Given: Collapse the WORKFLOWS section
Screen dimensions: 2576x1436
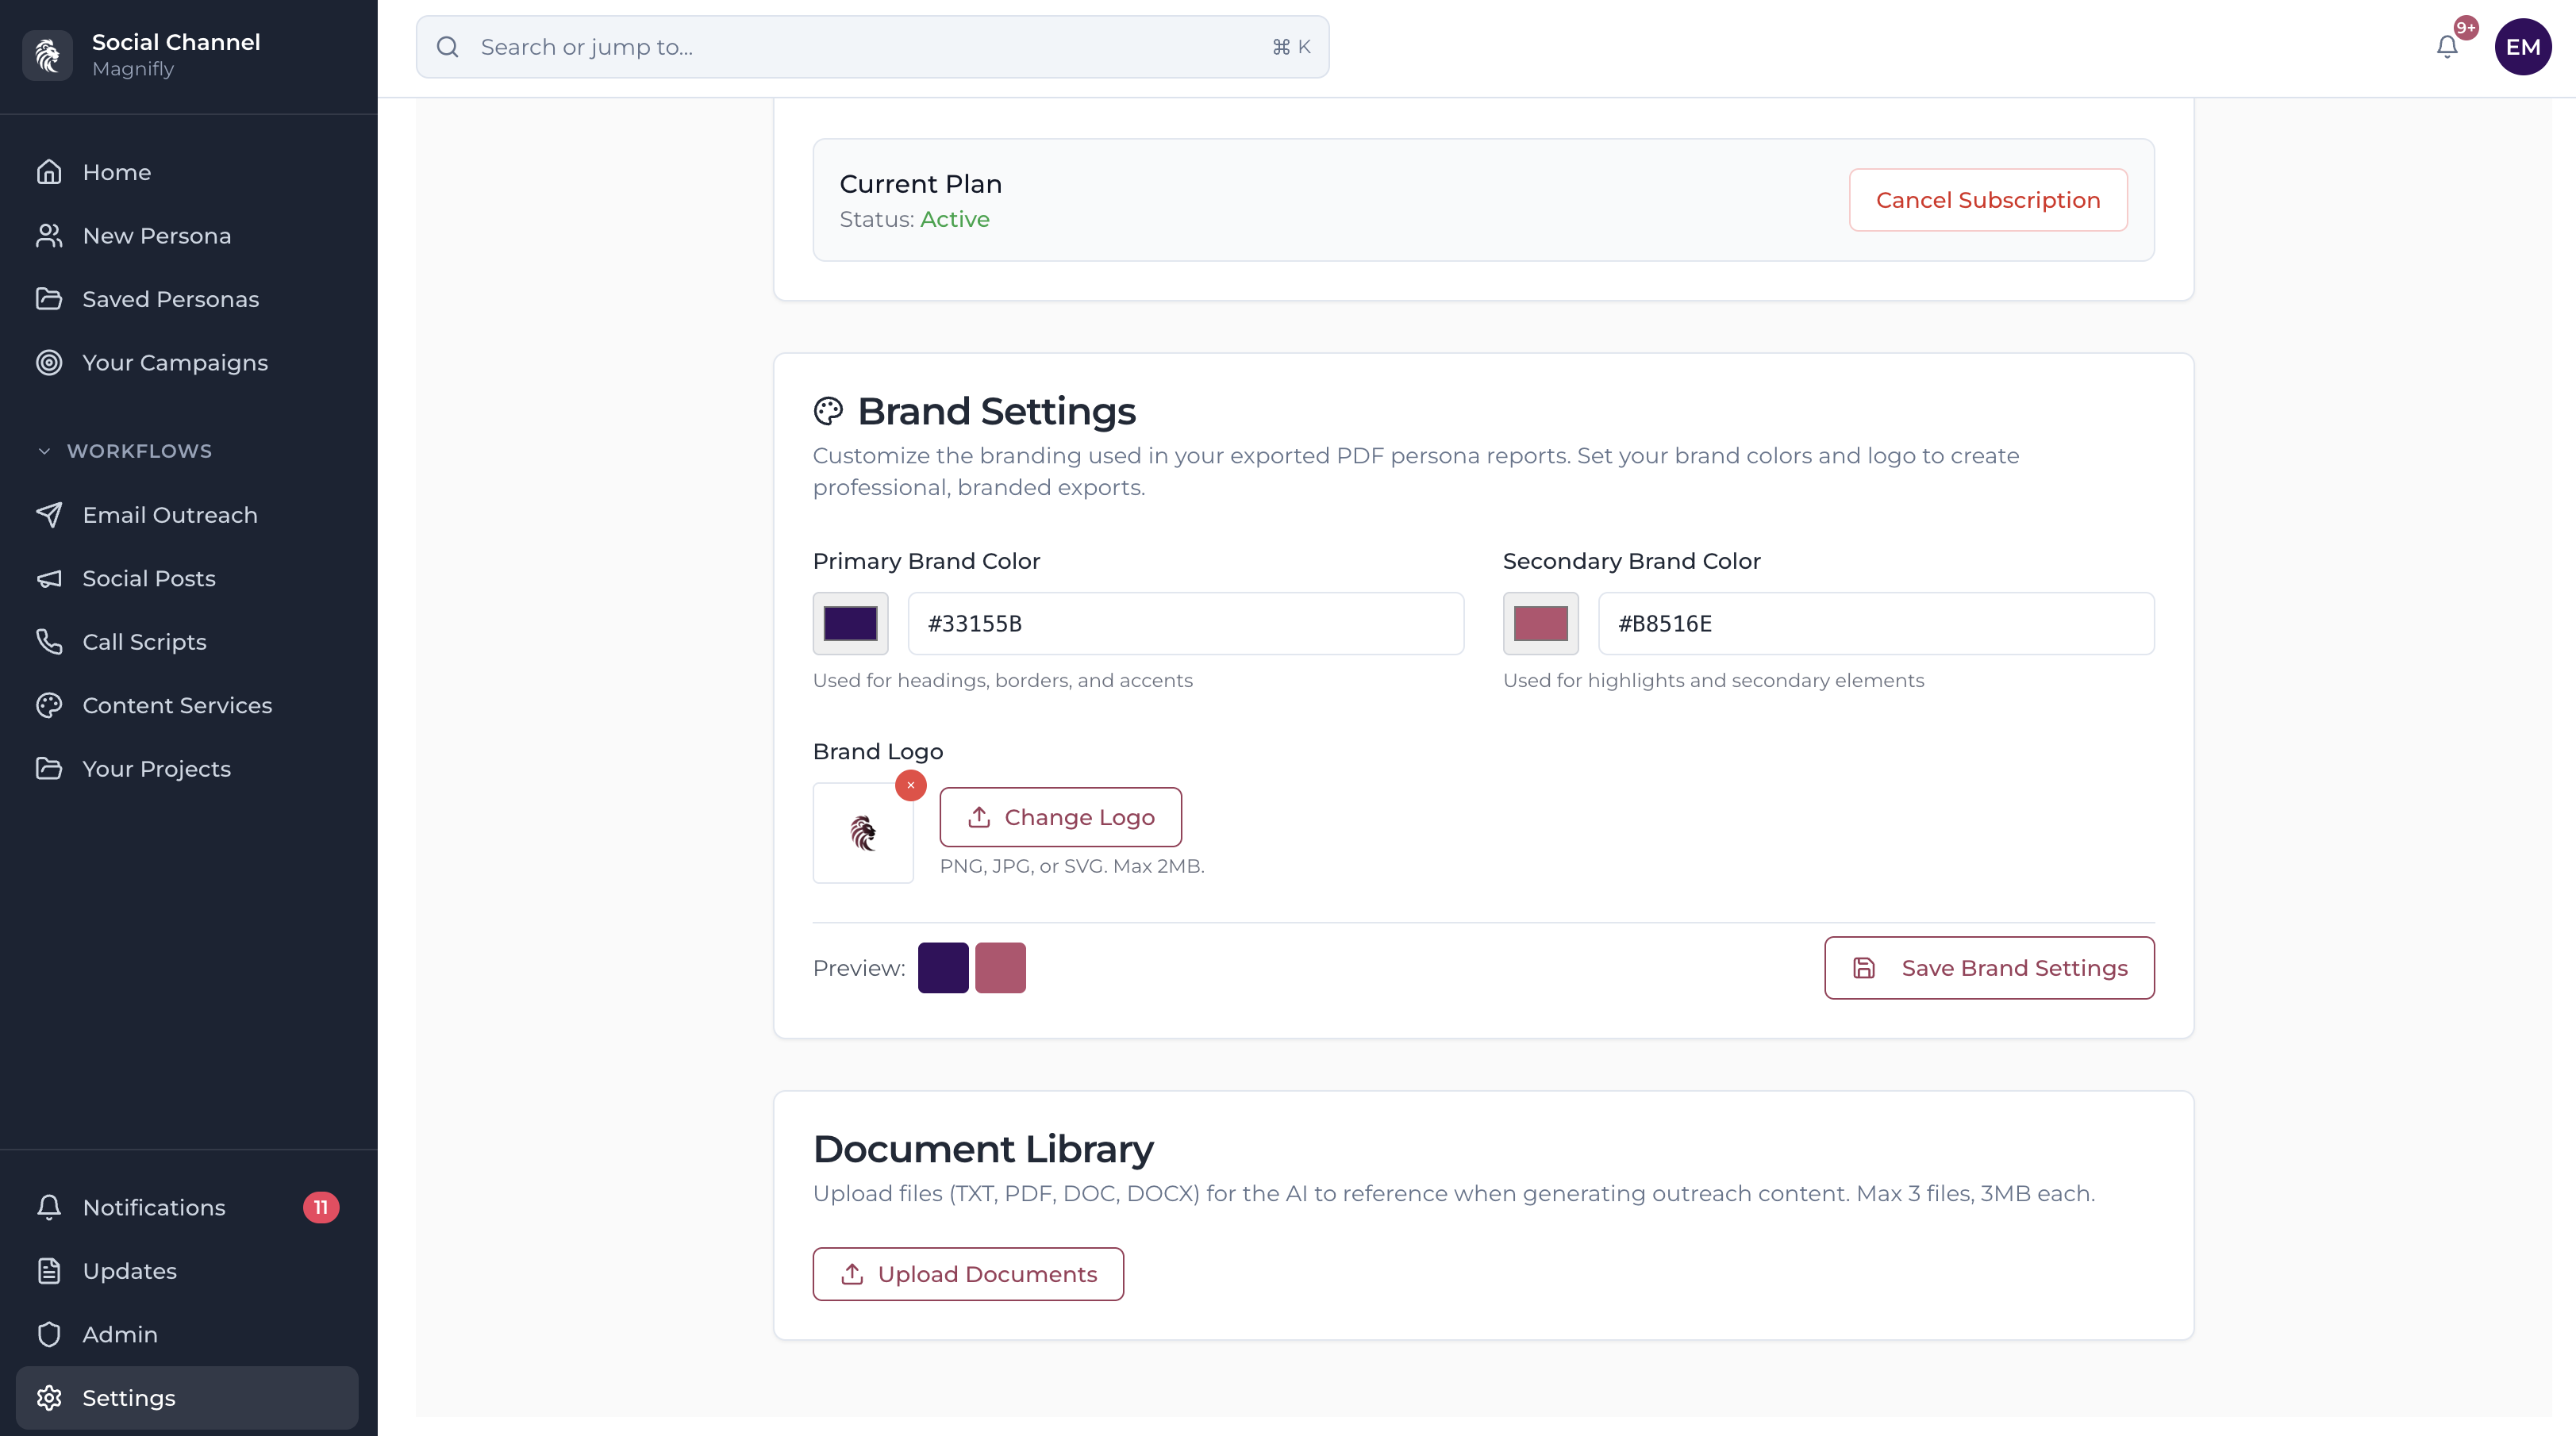Looking at the screenshot, I should 44,451.
